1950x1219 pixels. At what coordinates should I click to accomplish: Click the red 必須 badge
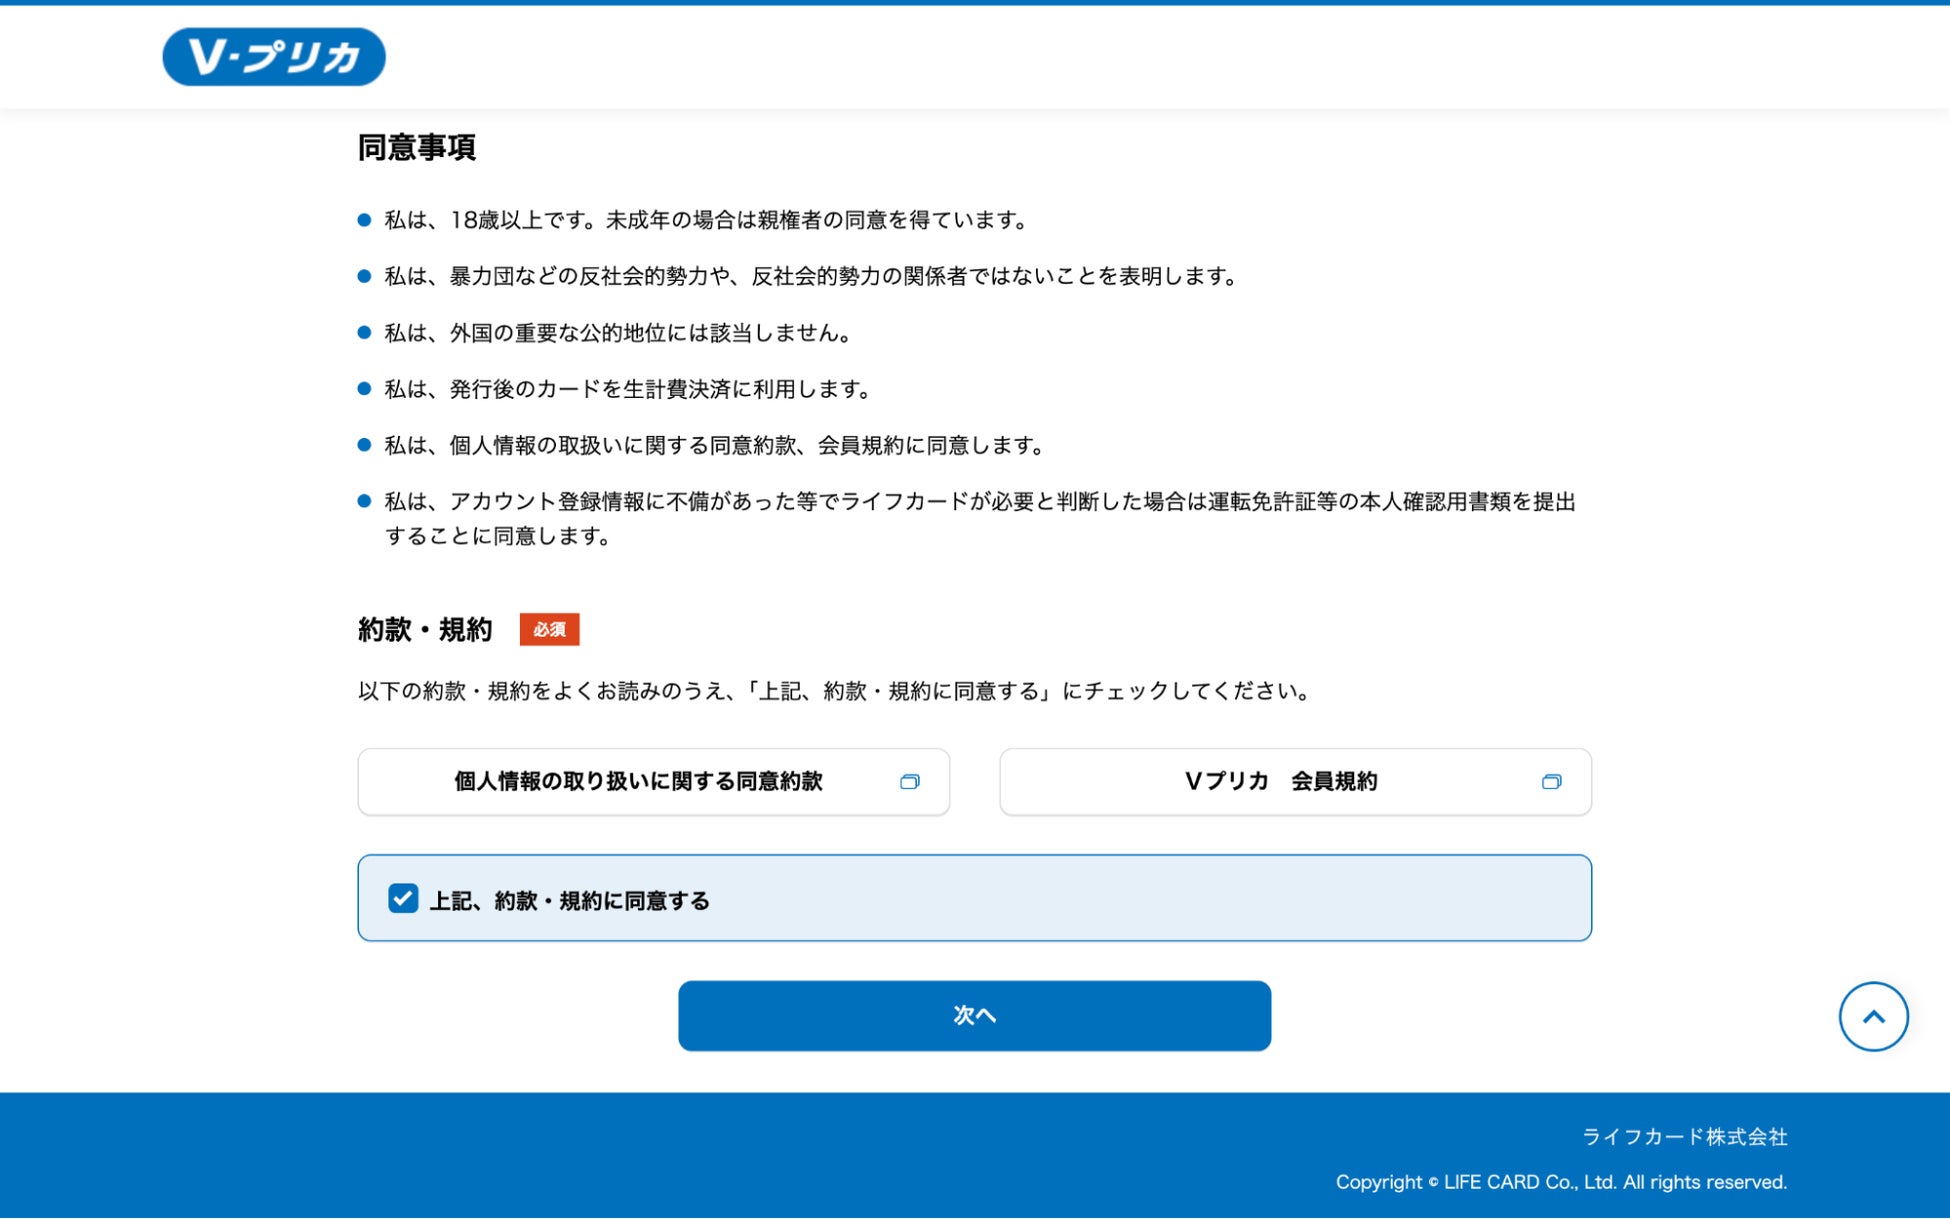[x=549, y=630]
